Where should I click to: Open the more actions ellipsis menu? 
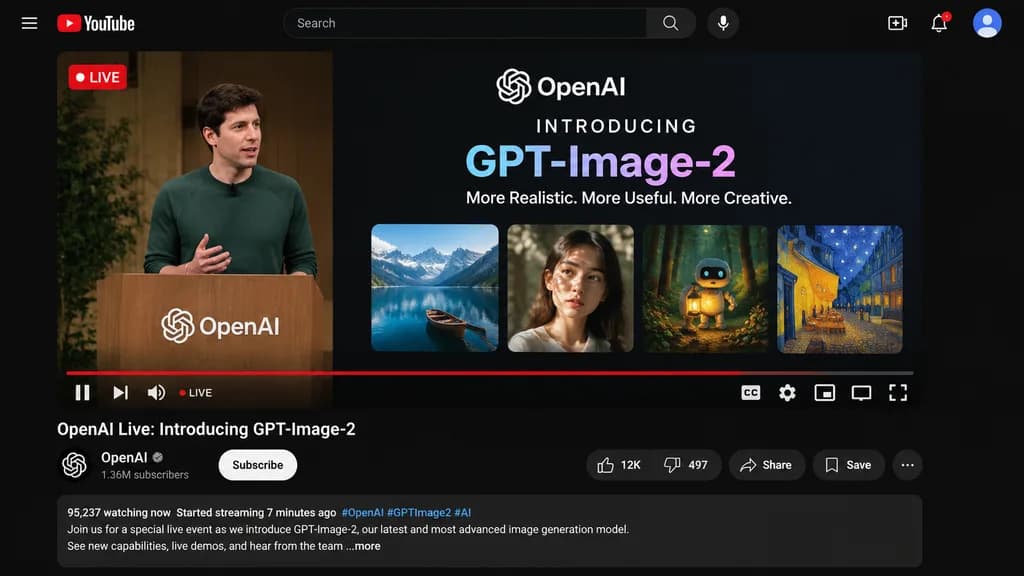pyautogui.click(x=907, y=465)
